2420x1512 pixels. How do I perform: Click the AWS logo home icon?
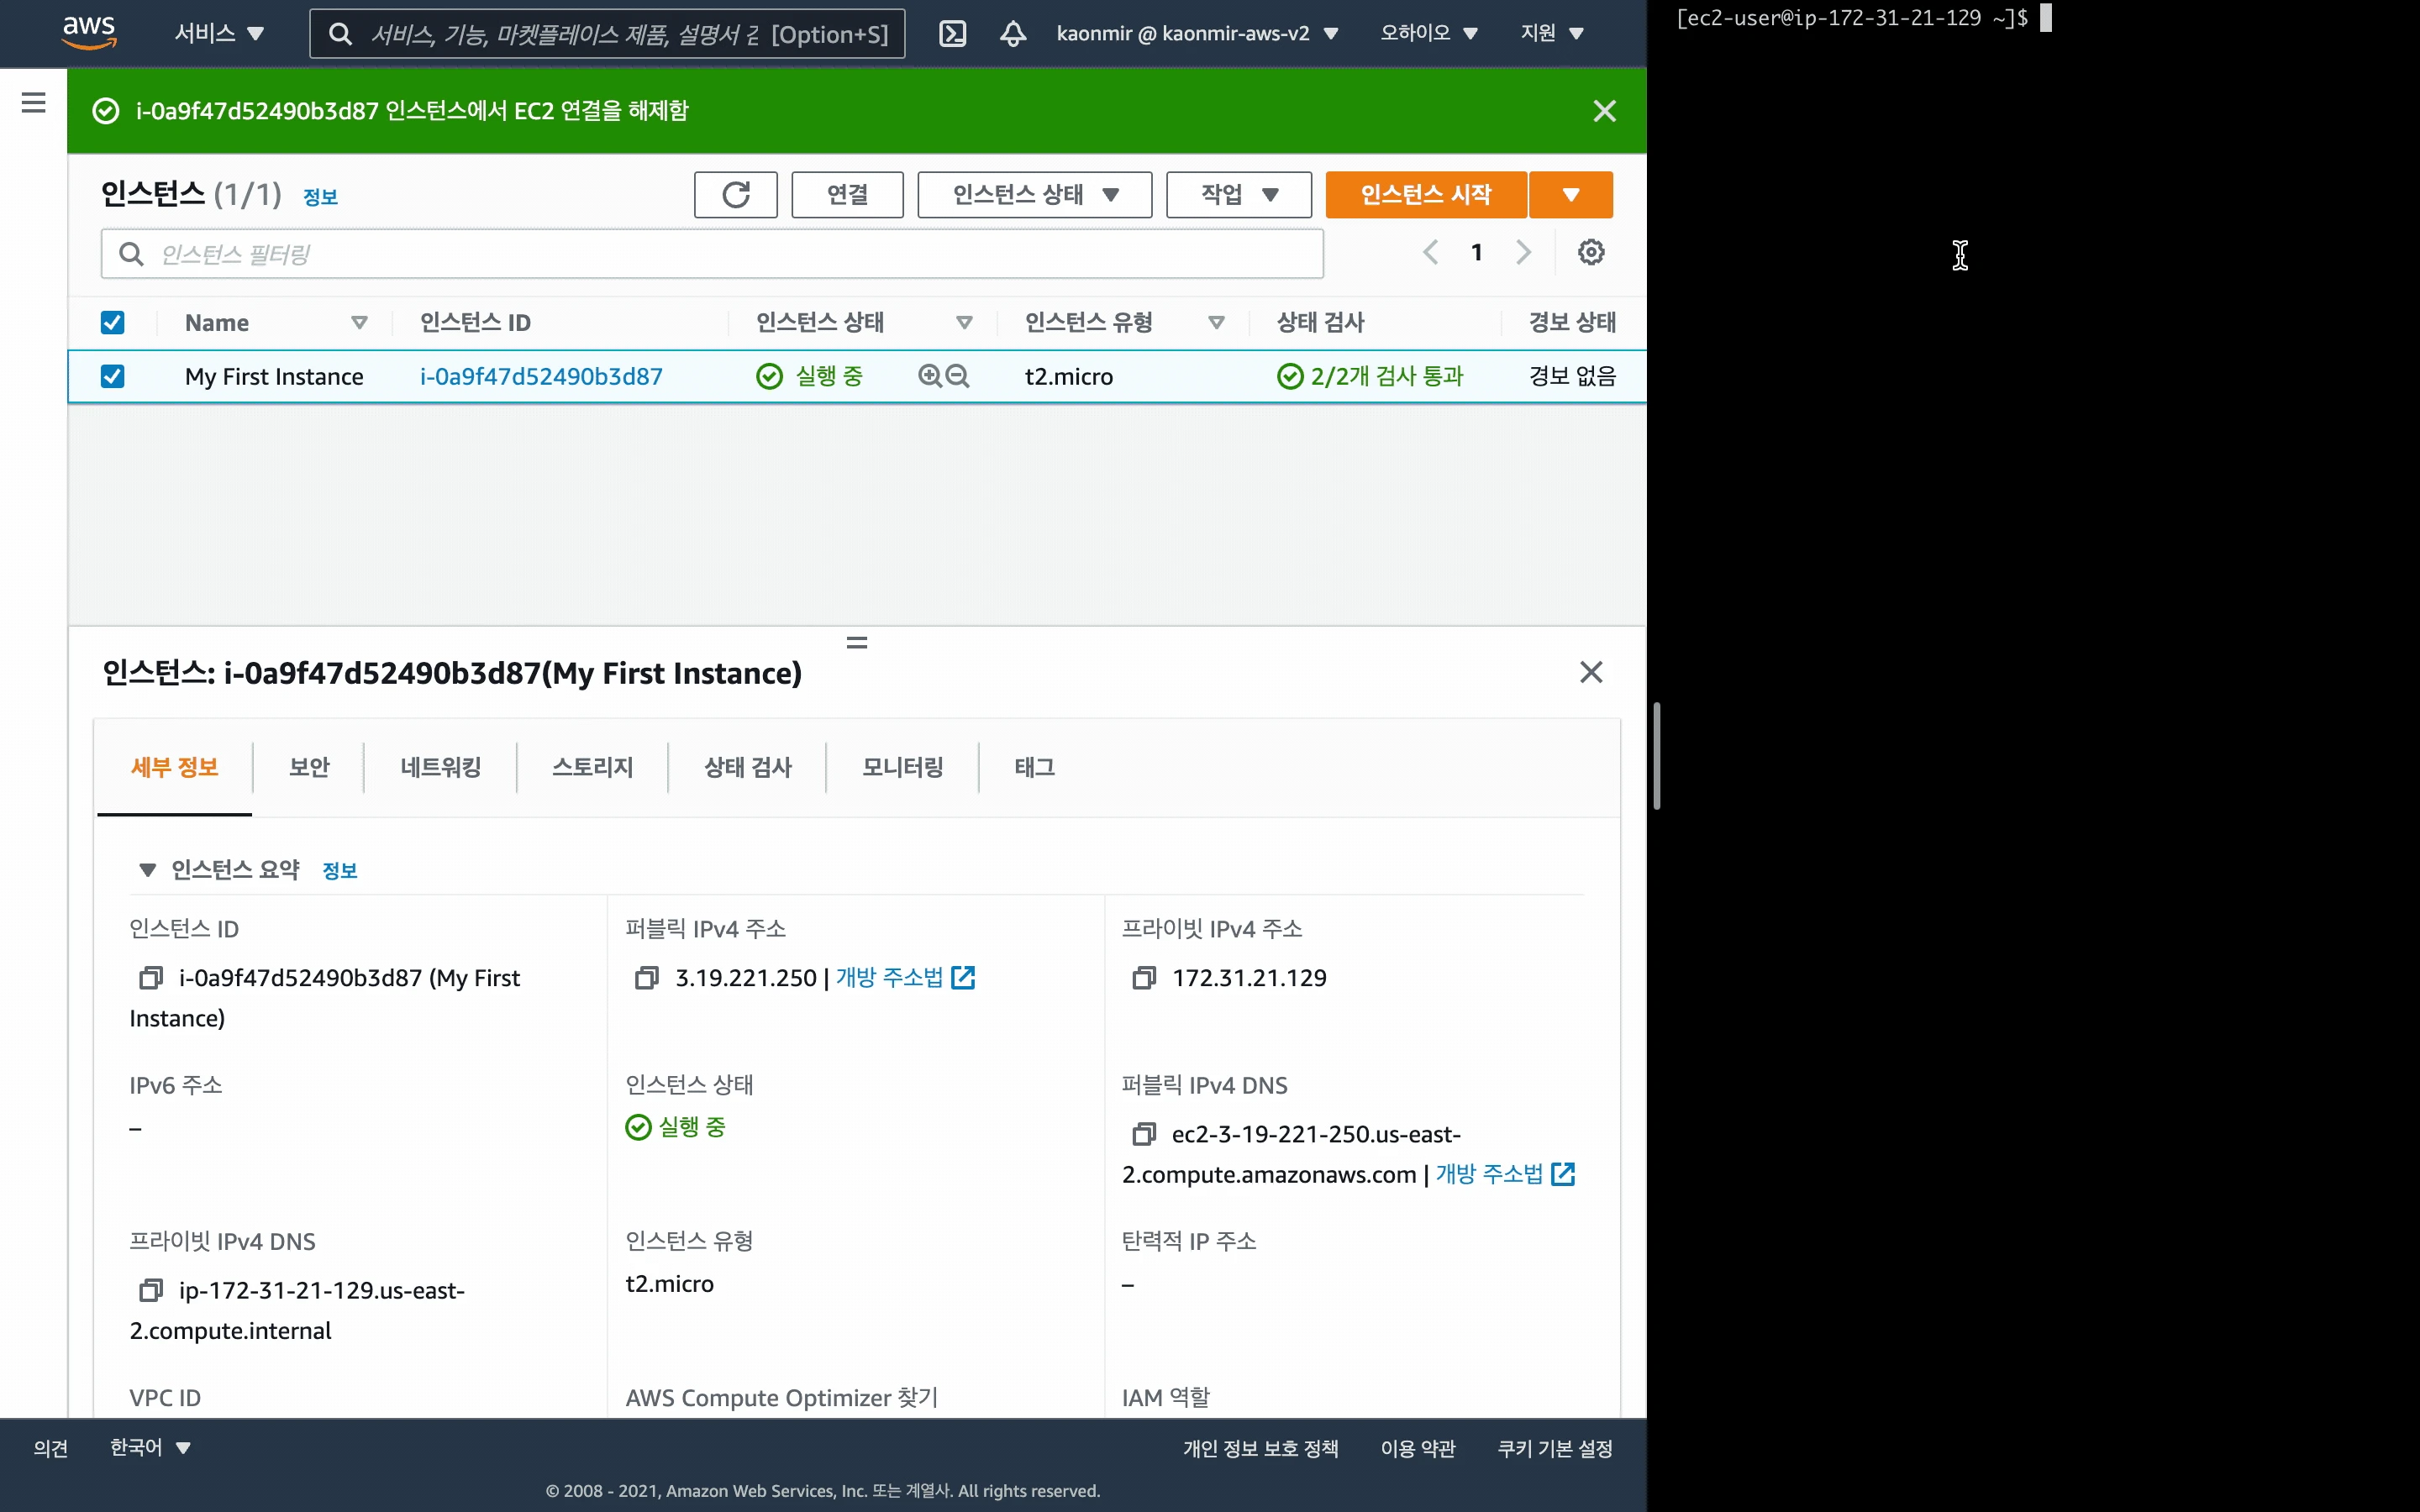pyautogui.click(x=90, y=32)
